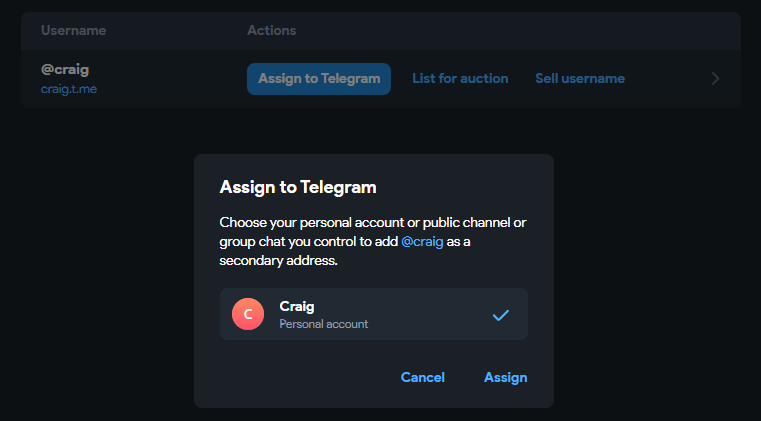Viewport: 761px width, 421px height.
Task: Expand the @craig row chevron arrow
Action: [x=715, y=79]
